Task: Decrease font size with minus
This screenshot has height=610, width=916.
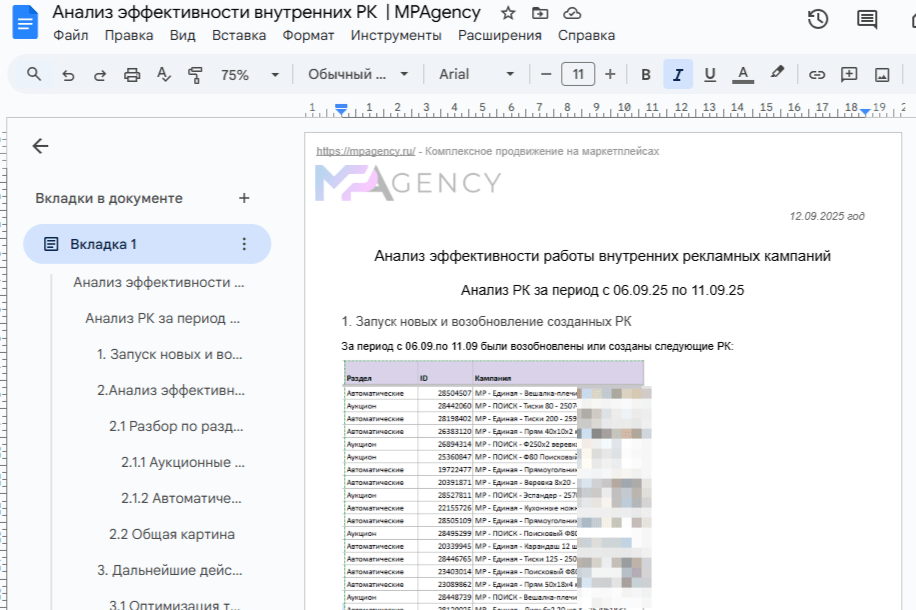Action: tap(546, 74)
